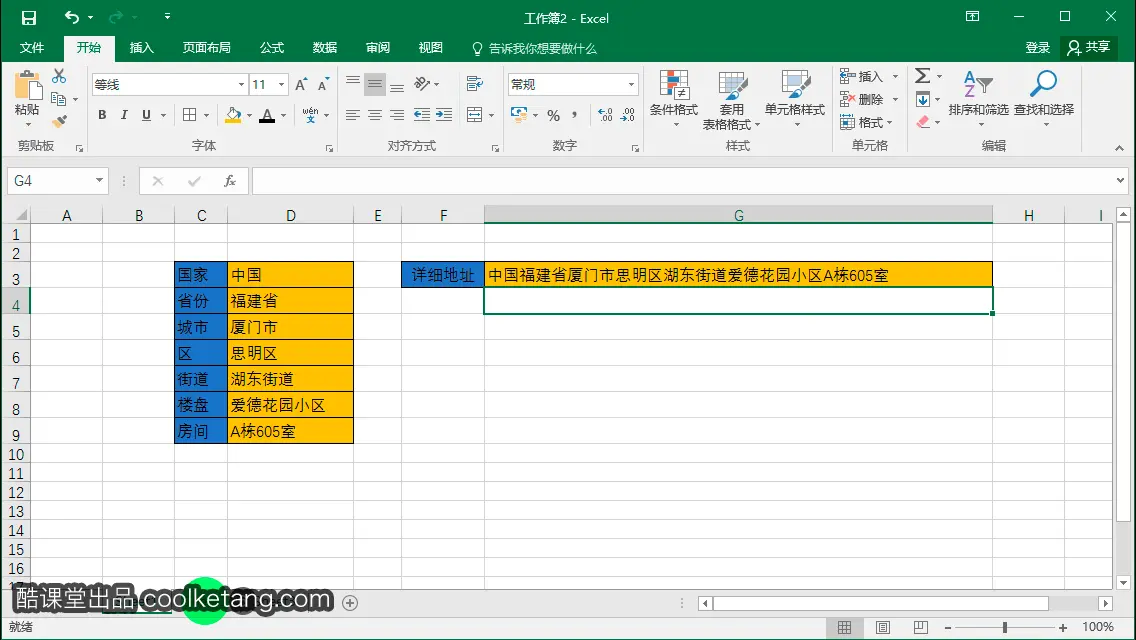Click the Format Painter brush icon

pyautogui.click(x=59, y=121)
